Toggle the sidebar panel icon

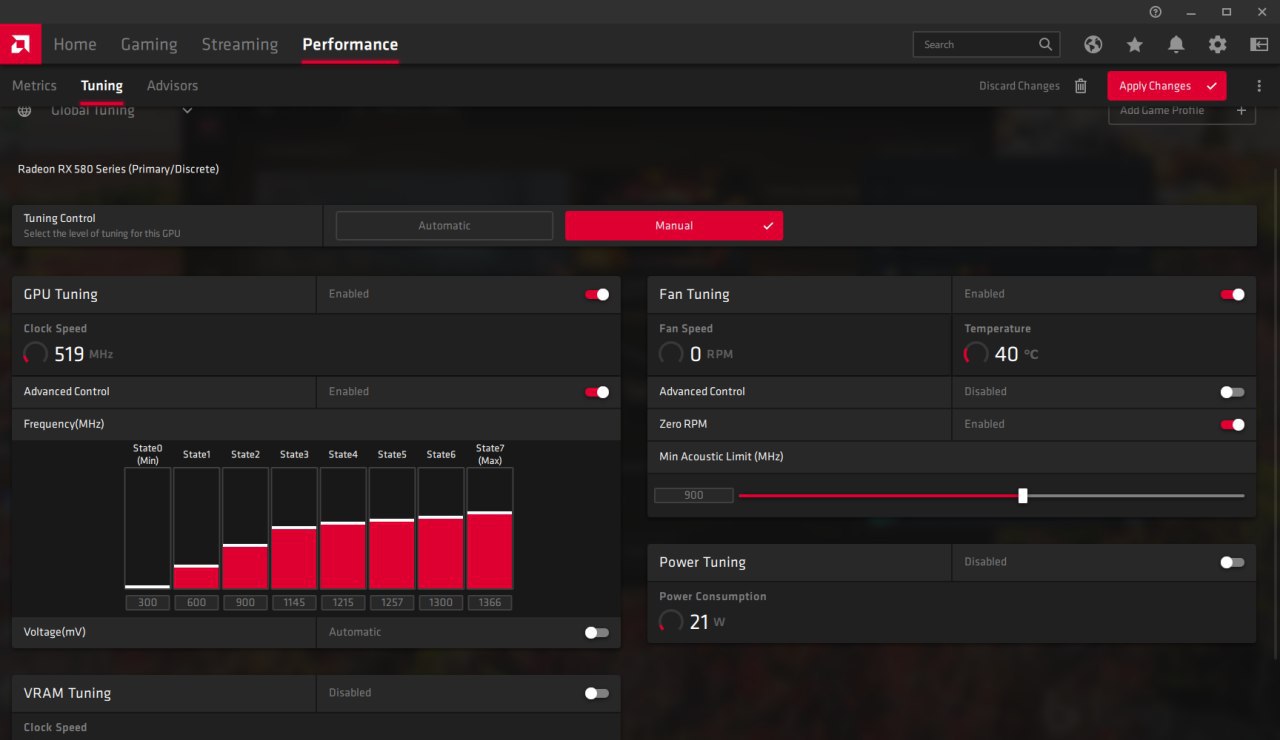(1259, 44)
